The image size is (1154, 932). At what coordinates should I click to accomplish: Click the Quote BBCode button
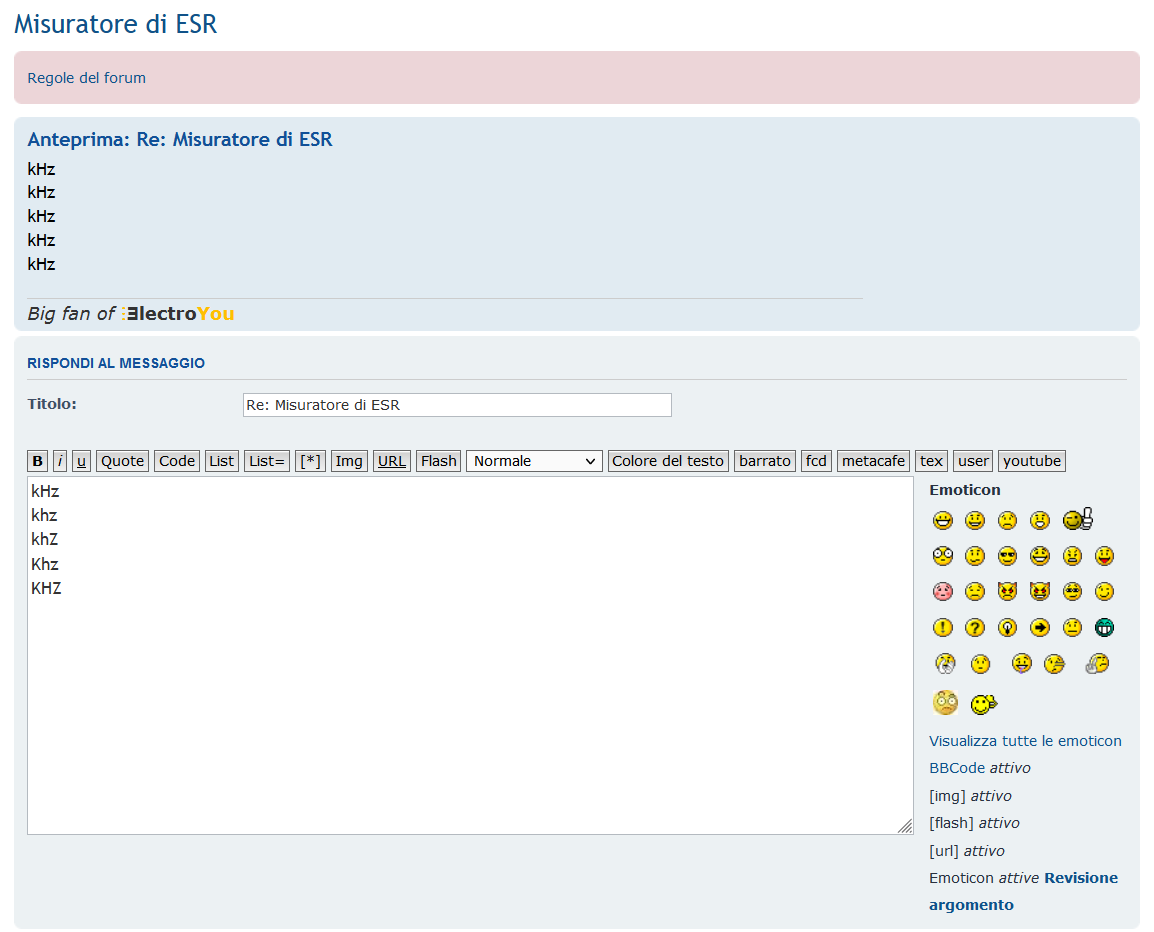pyautogui.click(x=122, y=461)
